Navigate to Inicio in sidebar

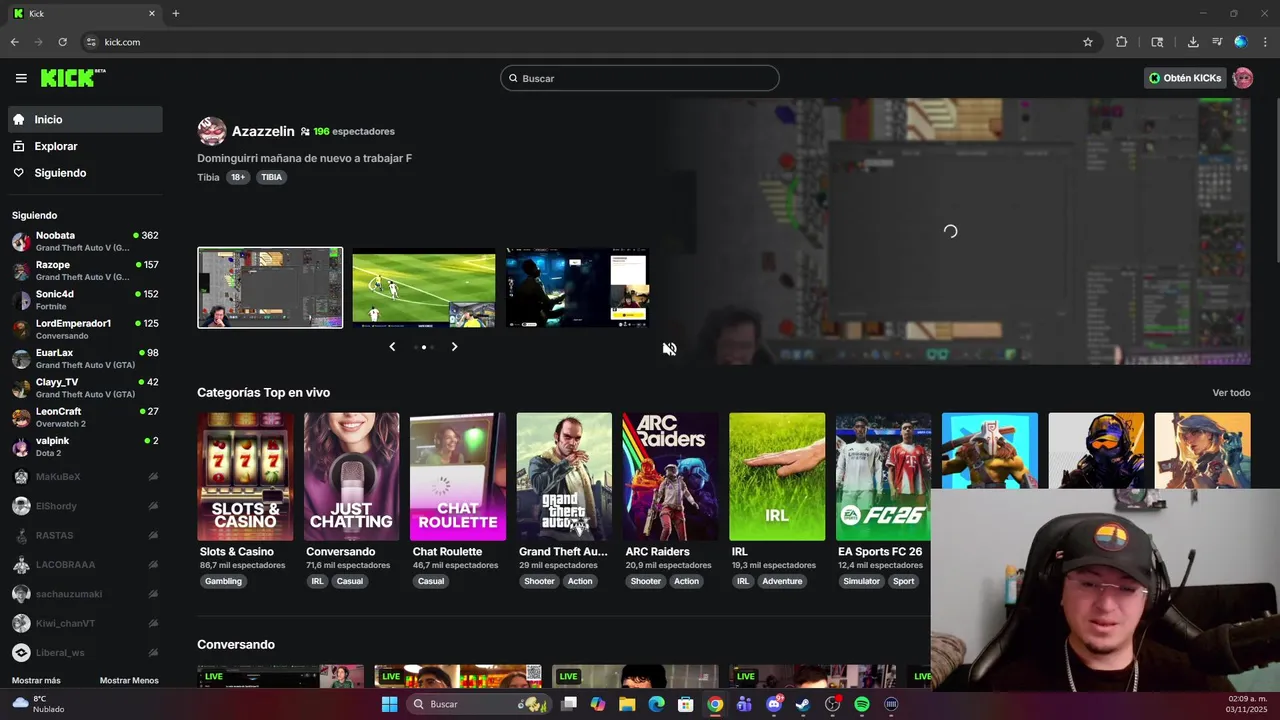click(85, 119)
